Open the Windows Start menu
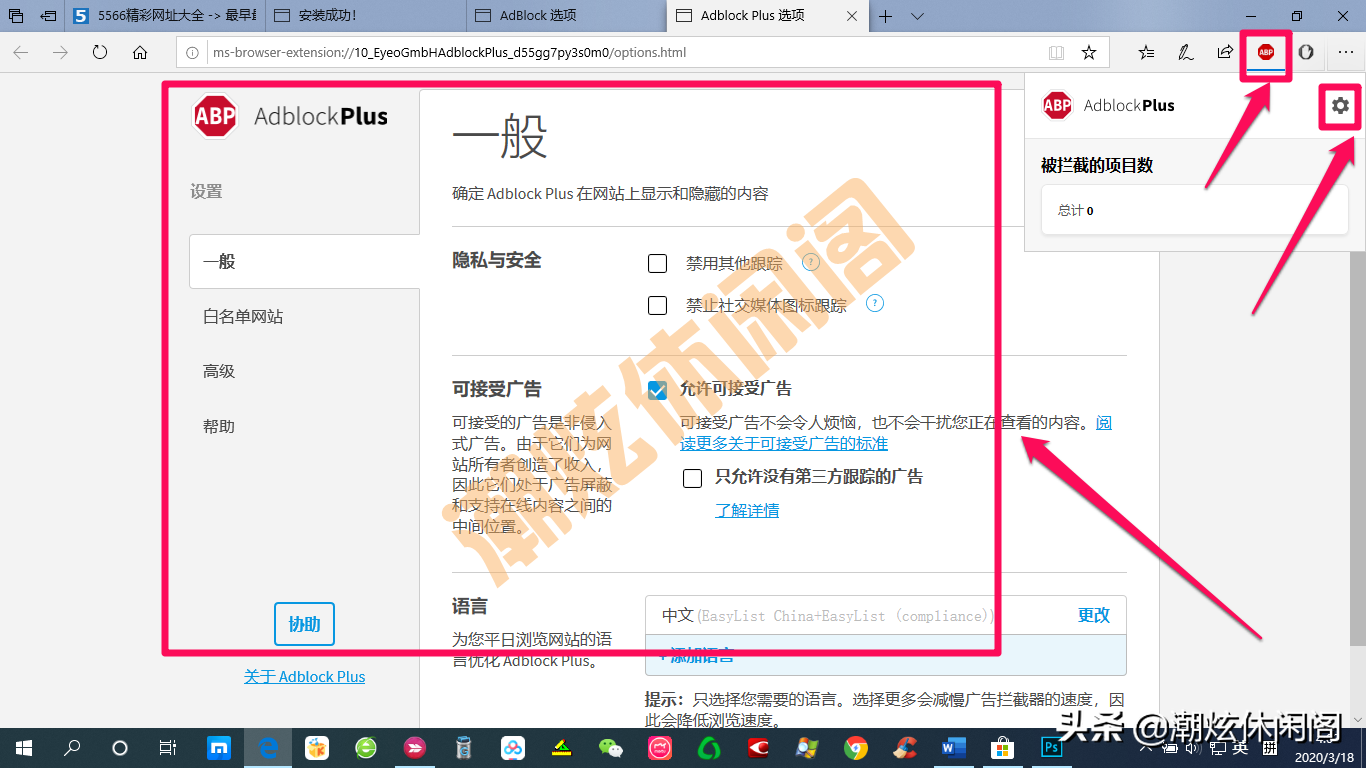1366x768 pixels. (x=24, y=748)
